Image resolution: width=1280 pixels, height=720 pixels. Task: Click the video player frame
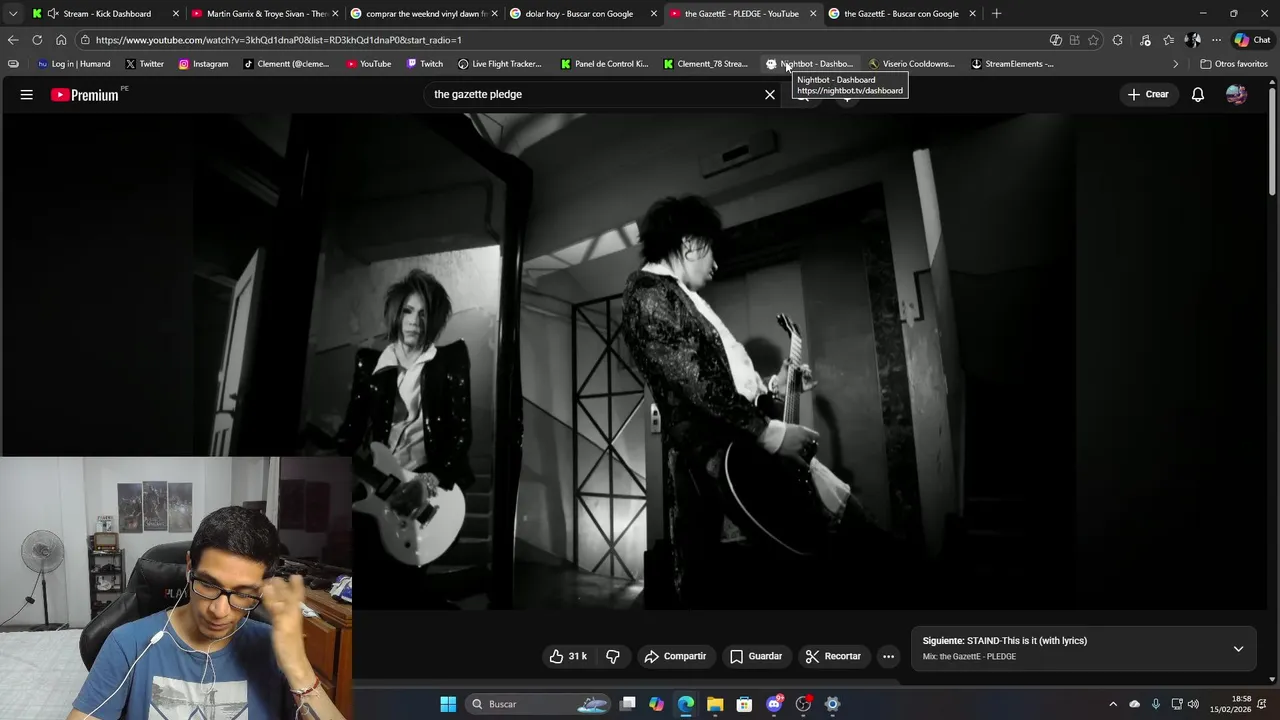click(634, 360)
